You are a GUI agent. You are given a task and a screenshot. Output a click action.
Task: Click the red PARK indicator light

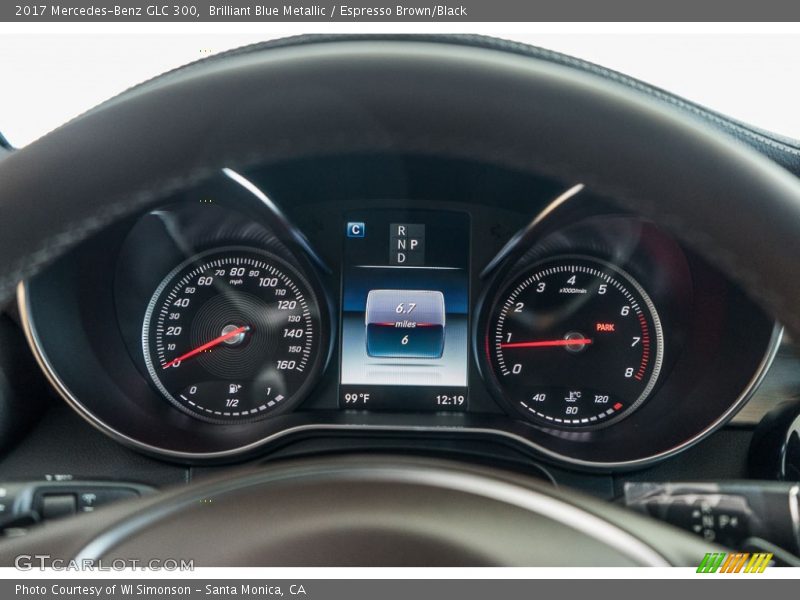[605, 327]
